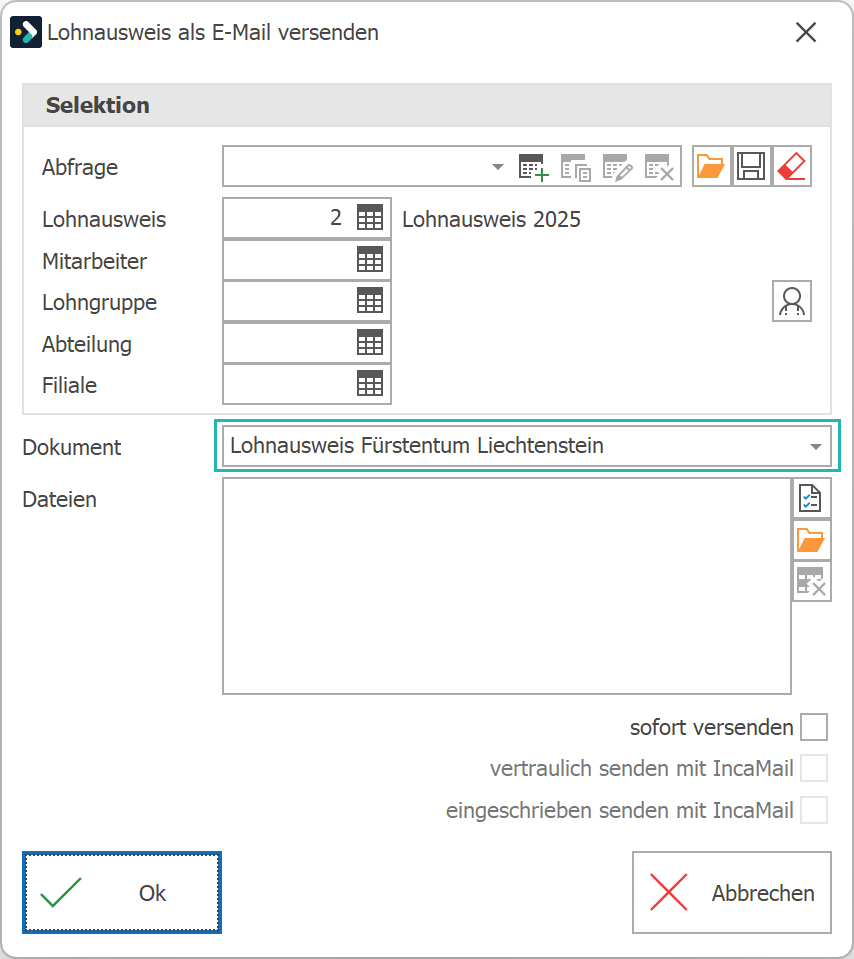
Task: Click the edit query pencil icon
Action: (617, 167)
